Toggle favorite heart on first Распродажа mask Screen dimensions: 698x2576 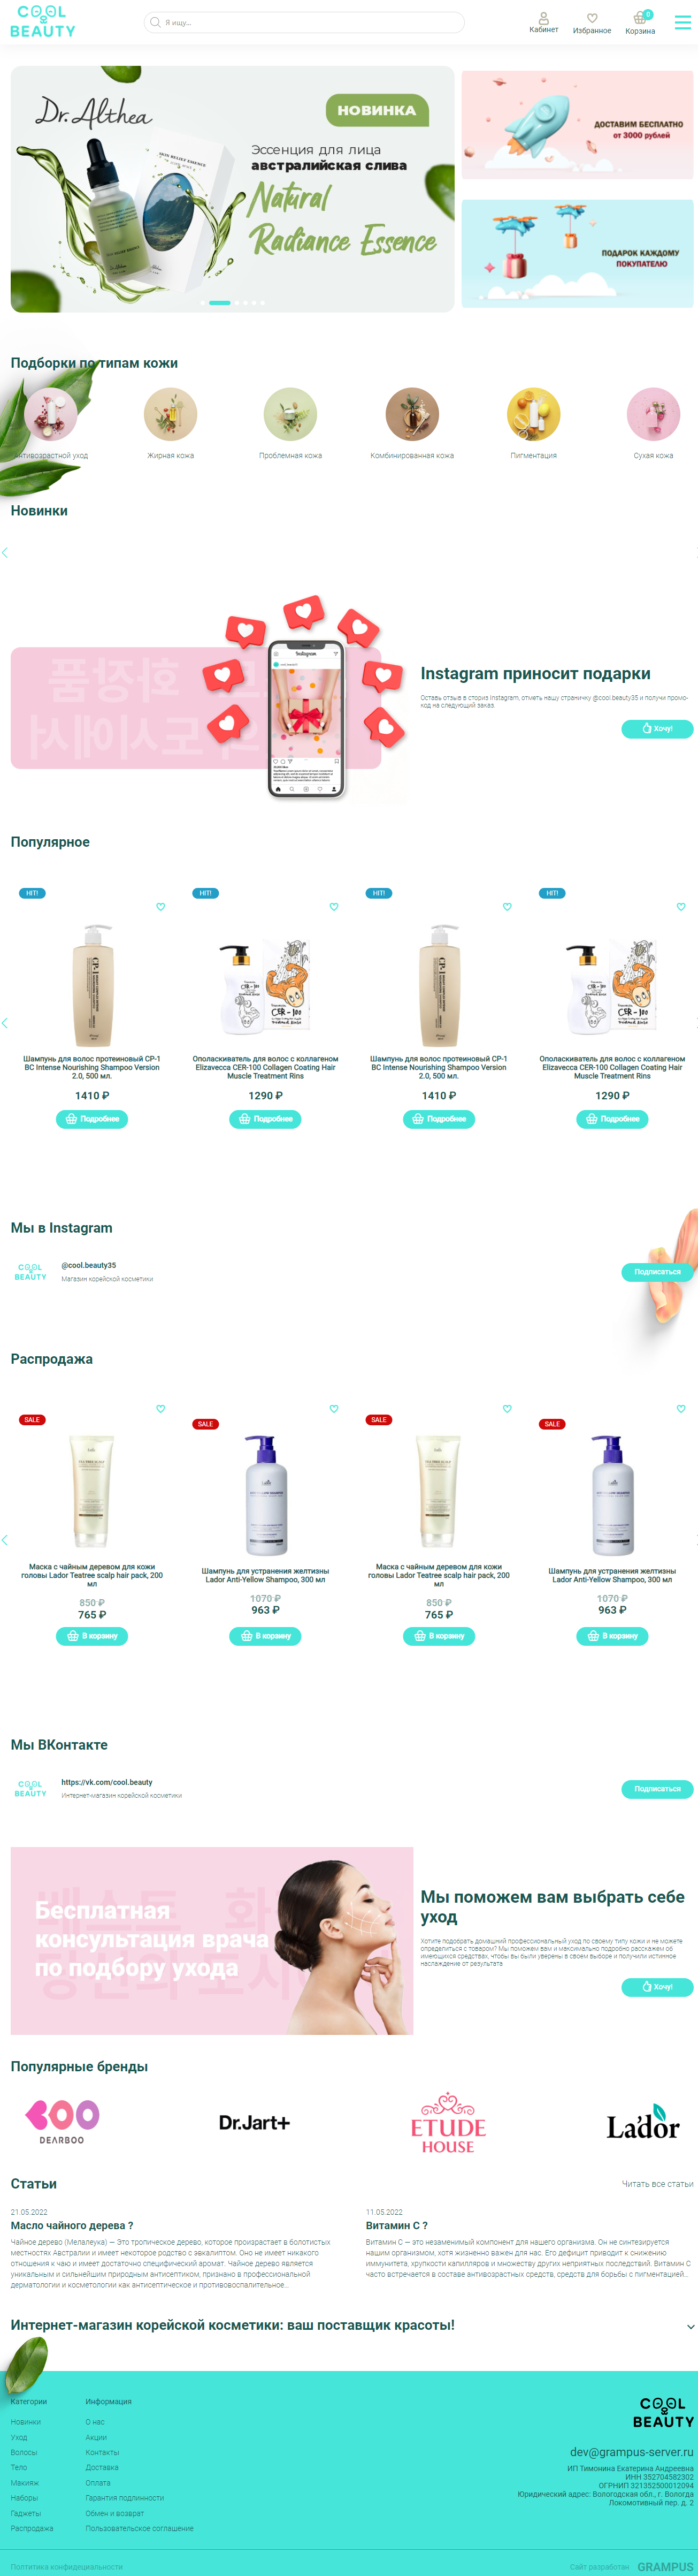coord(160,1409)
